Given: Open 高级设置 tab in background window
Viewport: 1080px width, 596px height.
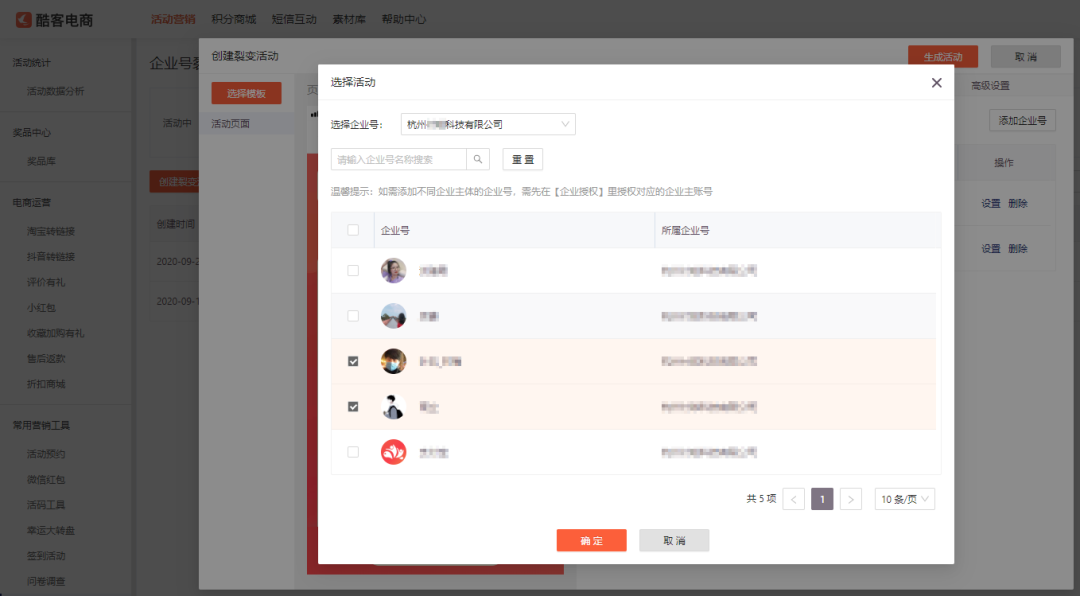Looking at the screenshot, I should (990, 85).
